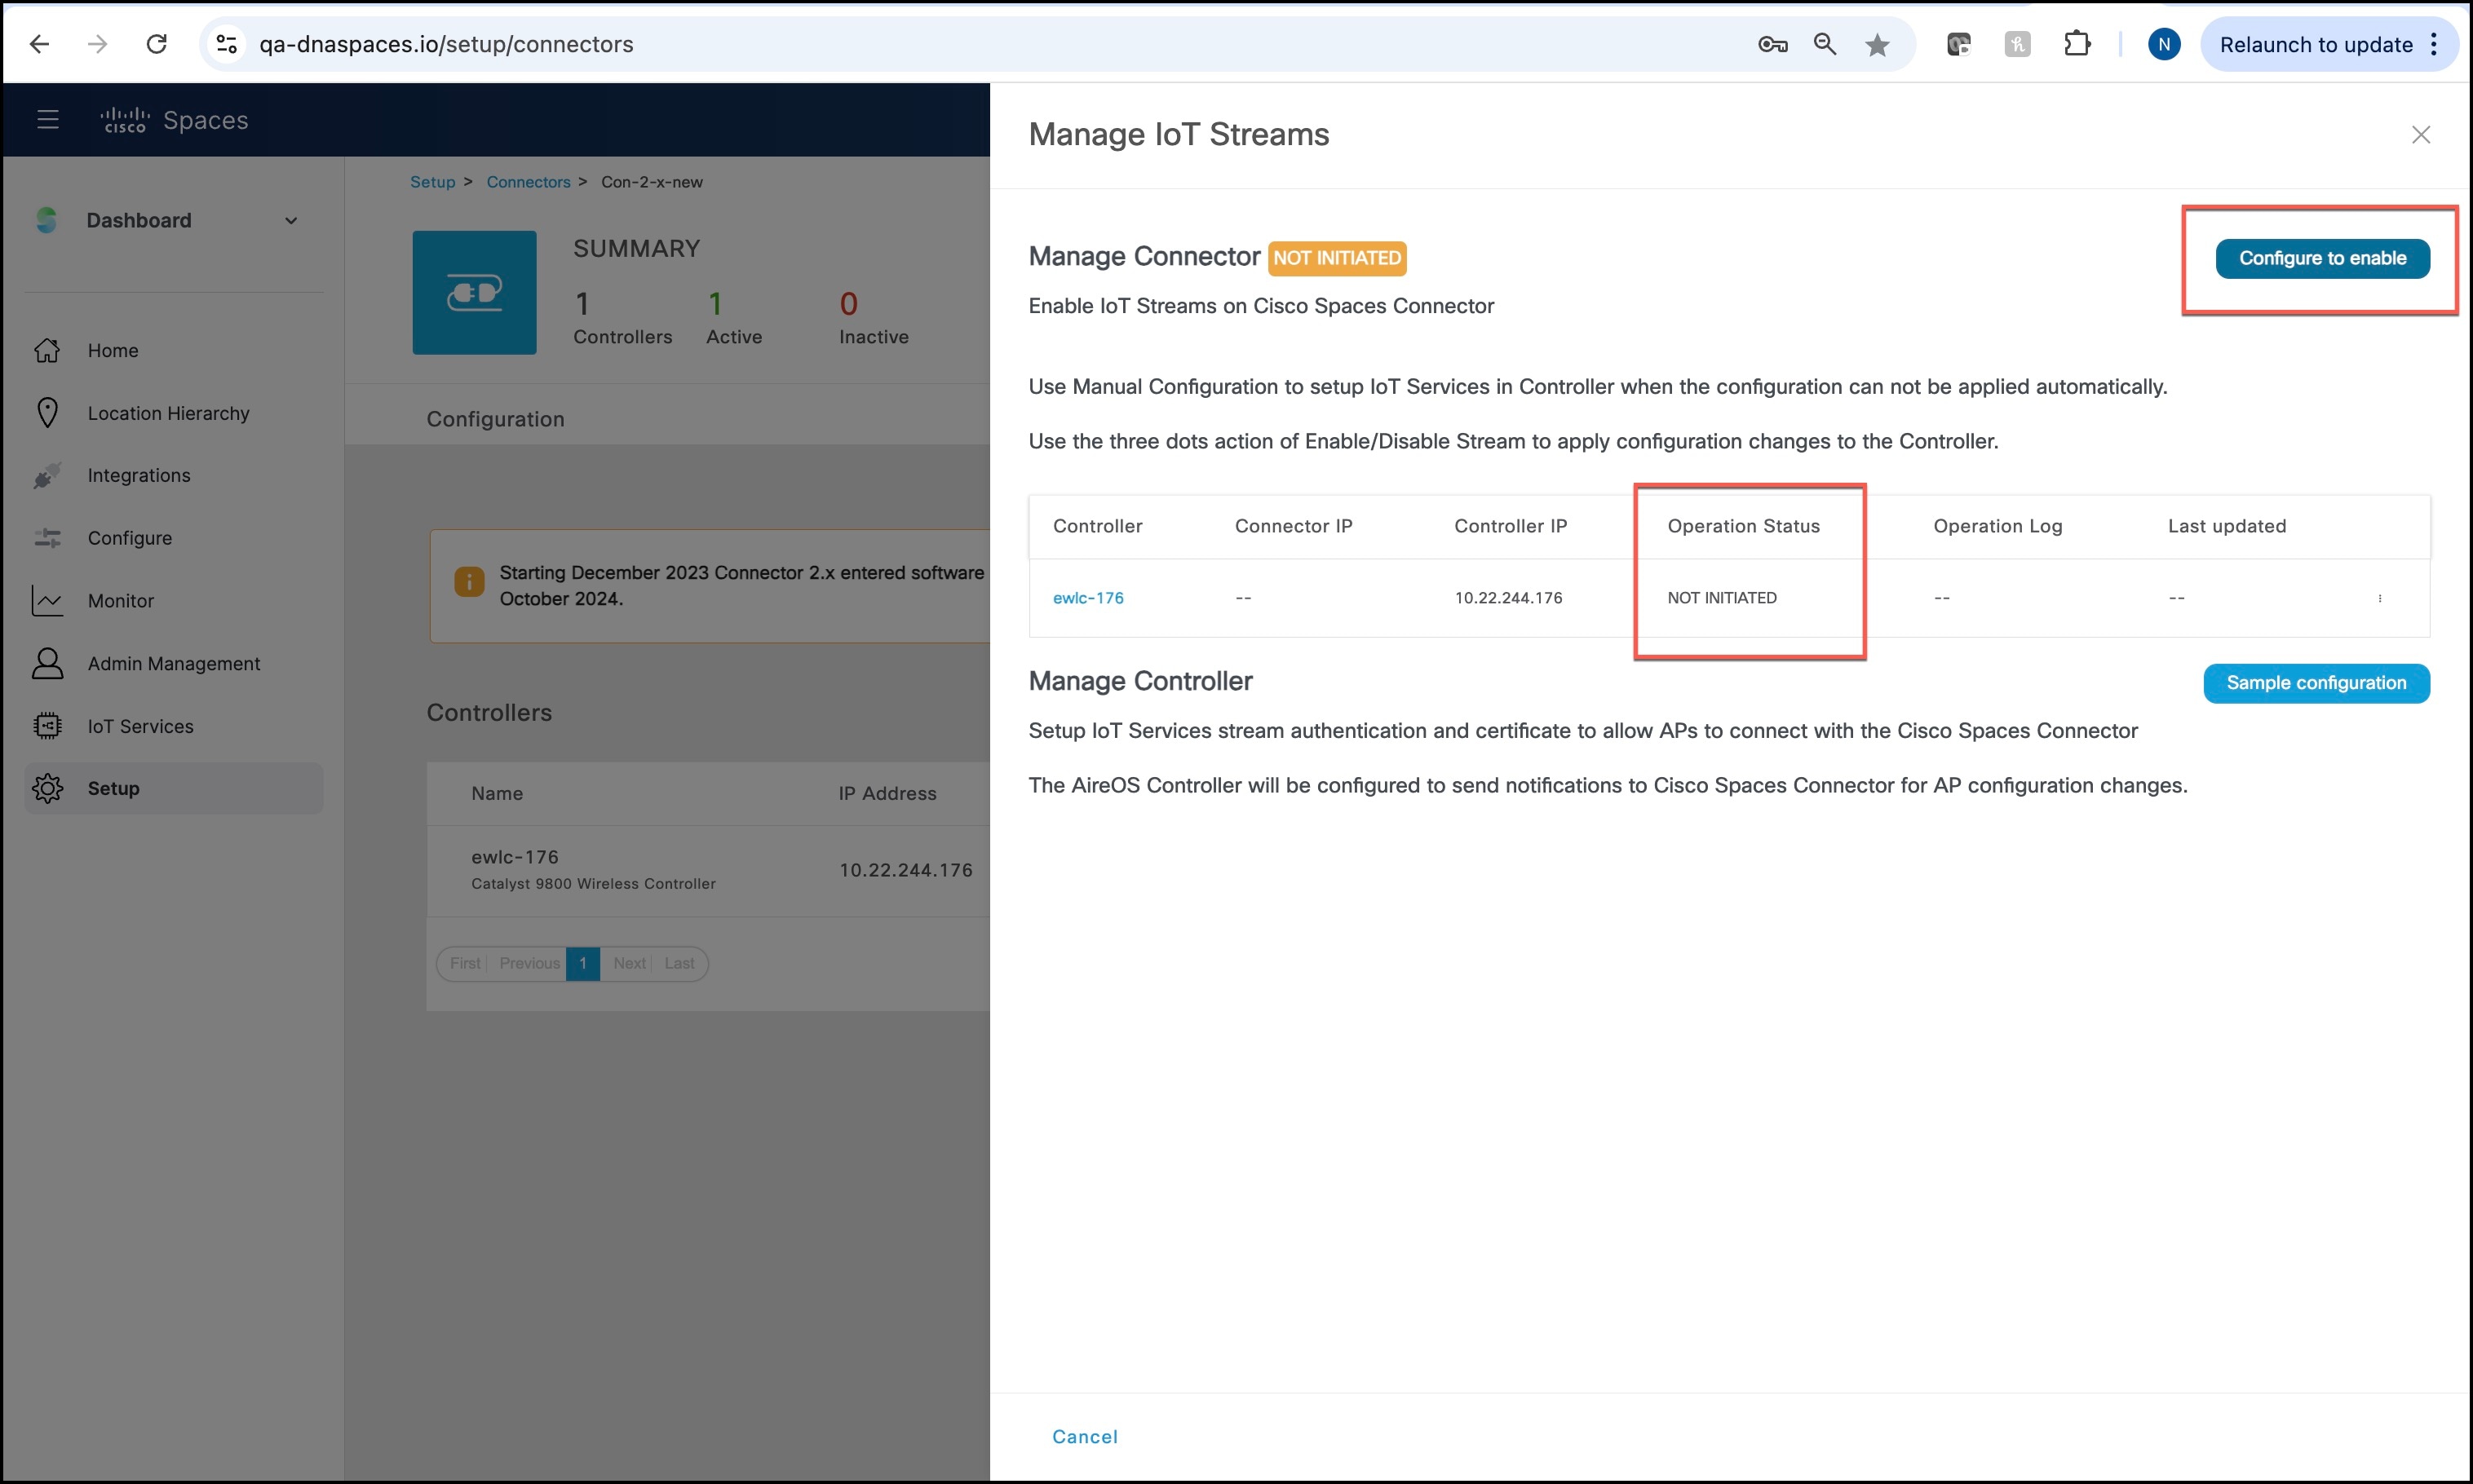Click Last in the pagination
The height and width of the screenshot is (1484, 2473).
pyautogui.click(x=679, y=963)
